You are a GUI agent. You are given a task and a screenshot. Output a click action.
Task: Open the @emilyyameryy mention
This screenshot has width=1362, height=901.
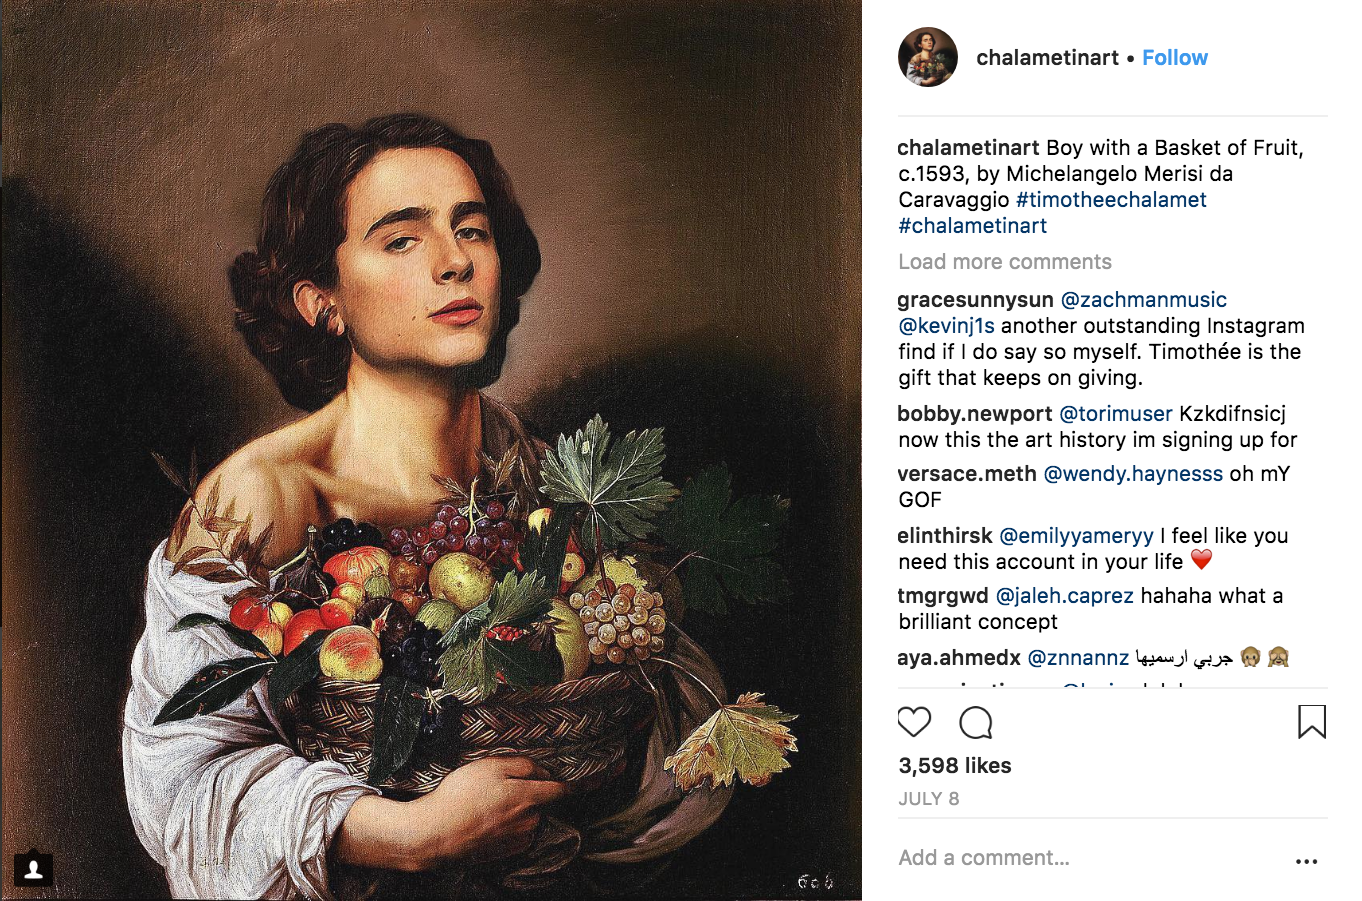(x=1076, y=536)
